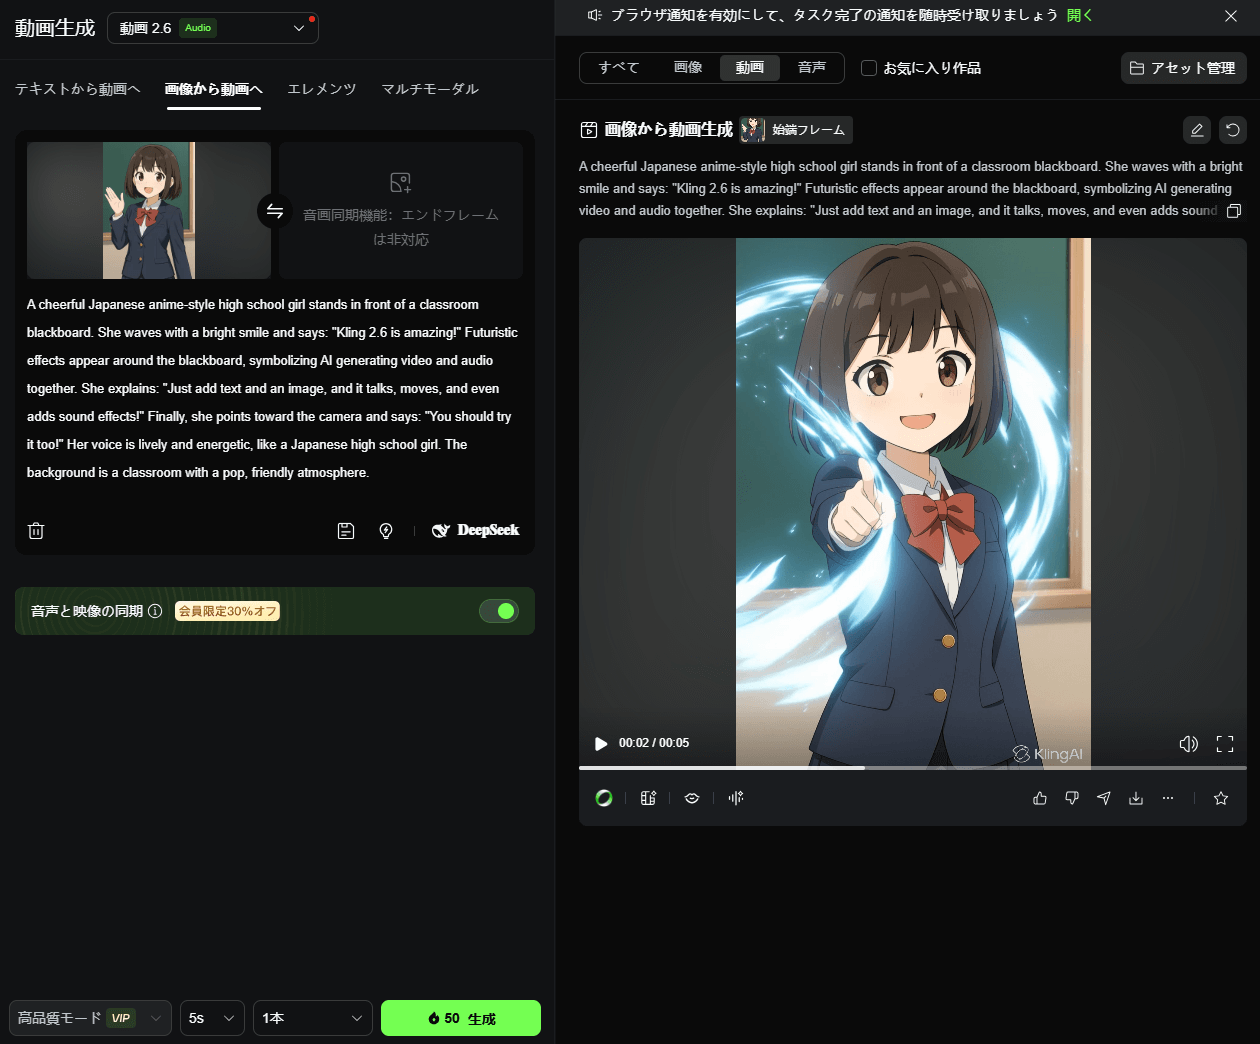Edit the generation using the pencil icon

1197,129
